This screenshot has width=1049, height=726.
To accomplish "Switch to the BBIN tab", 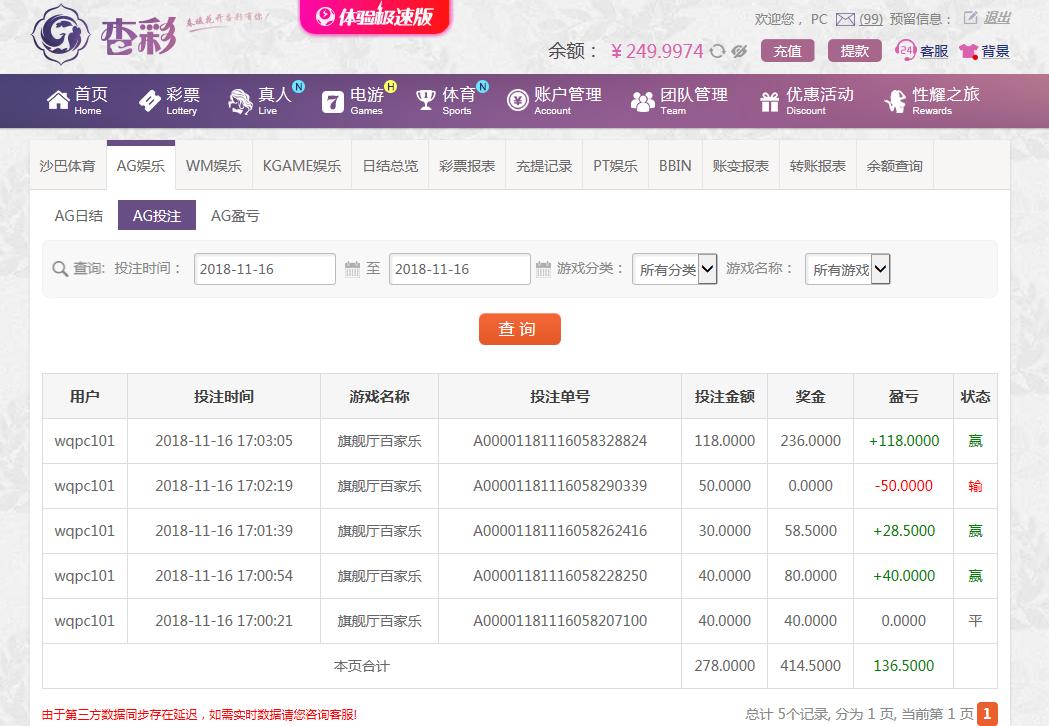I will [x=675, y=166].
